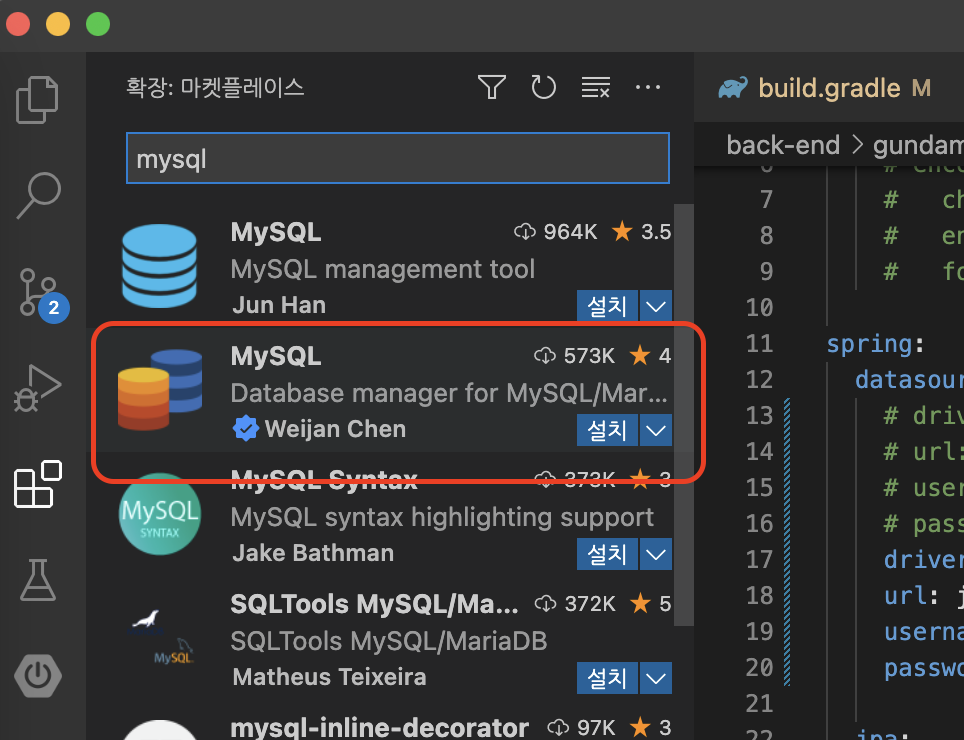
Task: Open the Extensions view icon
Action: pyautogui.click(x=38, y=484)
